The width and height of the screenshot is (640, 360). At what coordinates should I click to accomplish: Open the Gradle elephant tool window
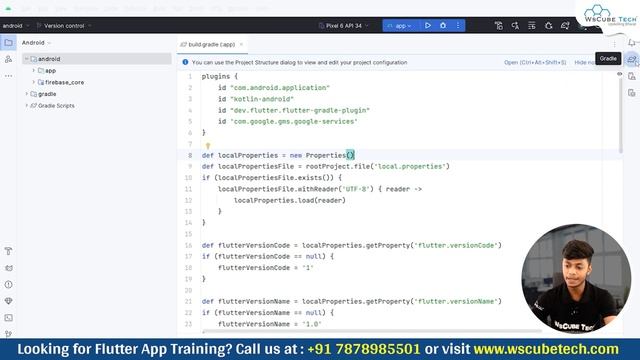tap(632, 60)
